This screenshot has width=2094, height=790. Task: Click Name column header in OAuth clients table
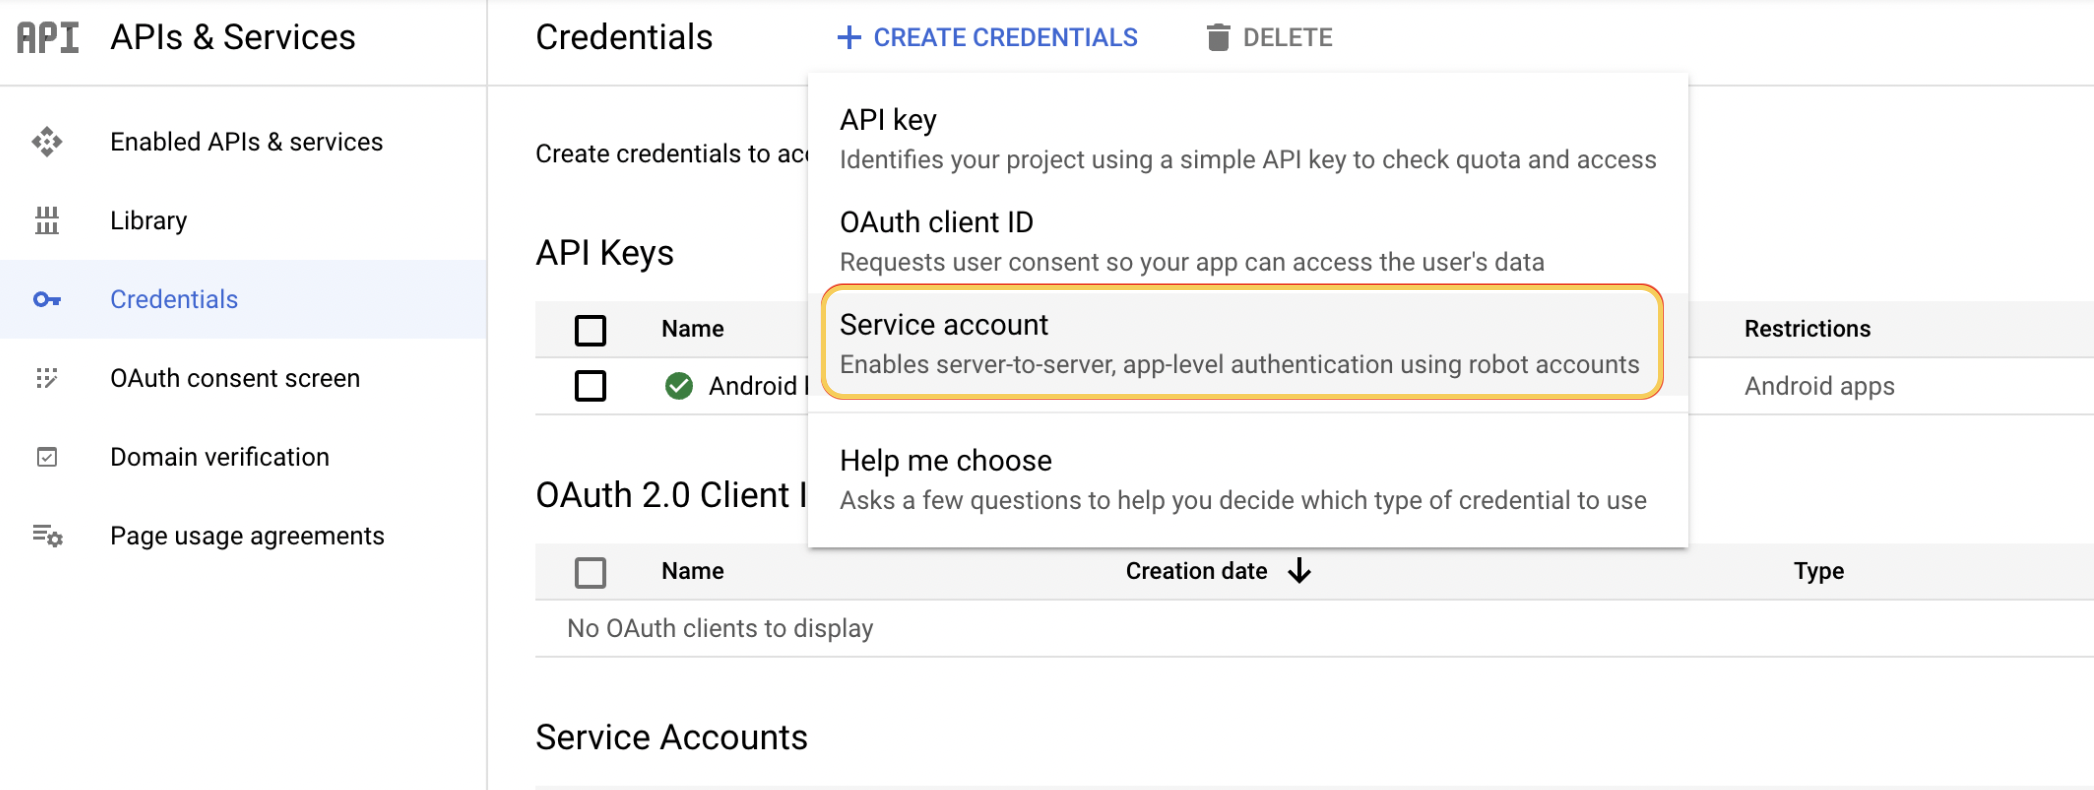pos(692,571)
